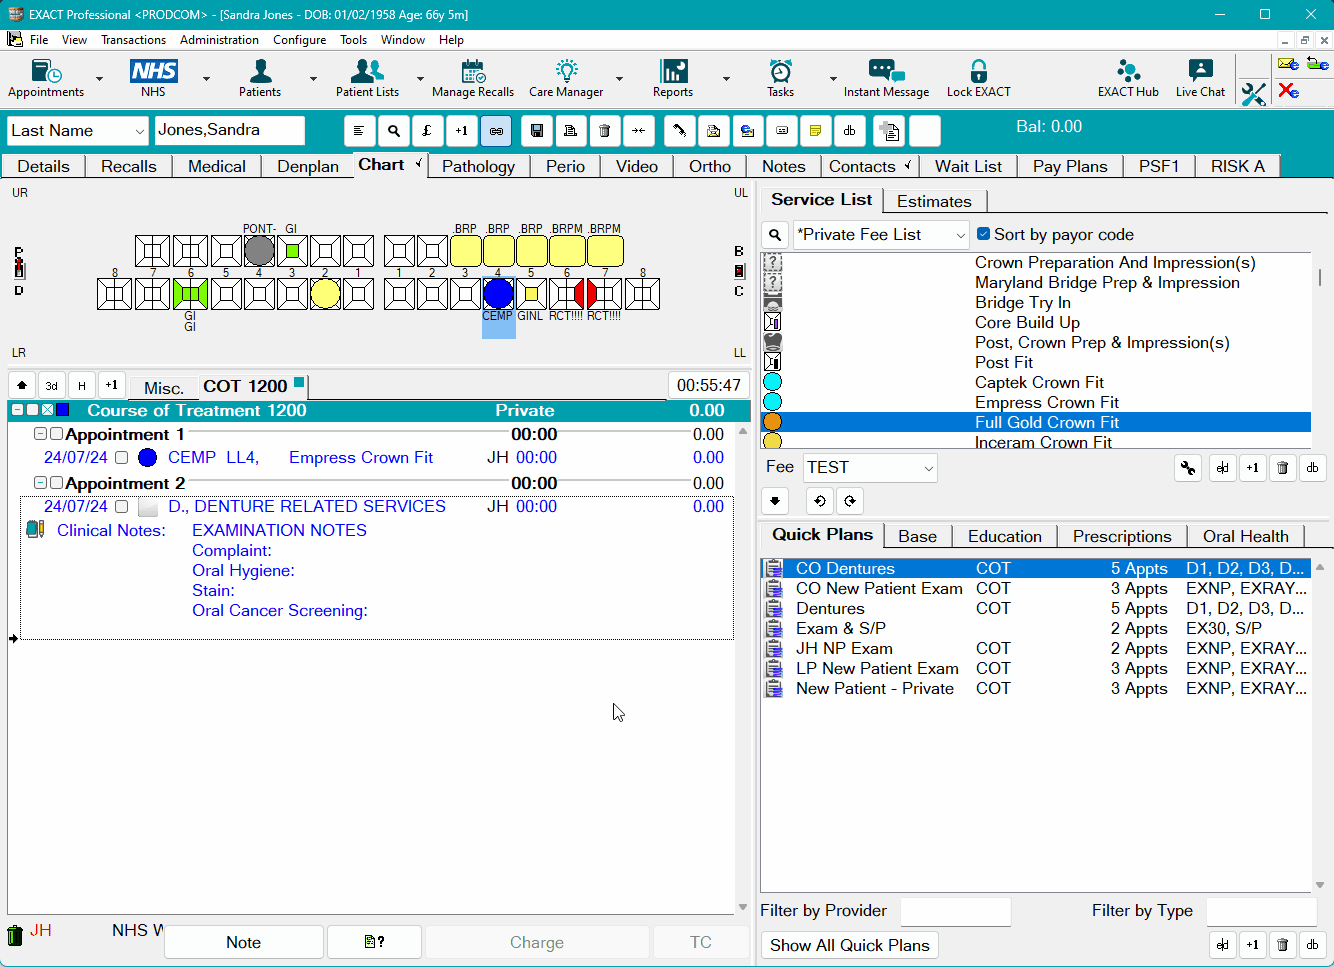Switch to the Prescriptions tab
This screenshot has width=1334, height=967.
pyautogui.click(x=1122, y=536)
